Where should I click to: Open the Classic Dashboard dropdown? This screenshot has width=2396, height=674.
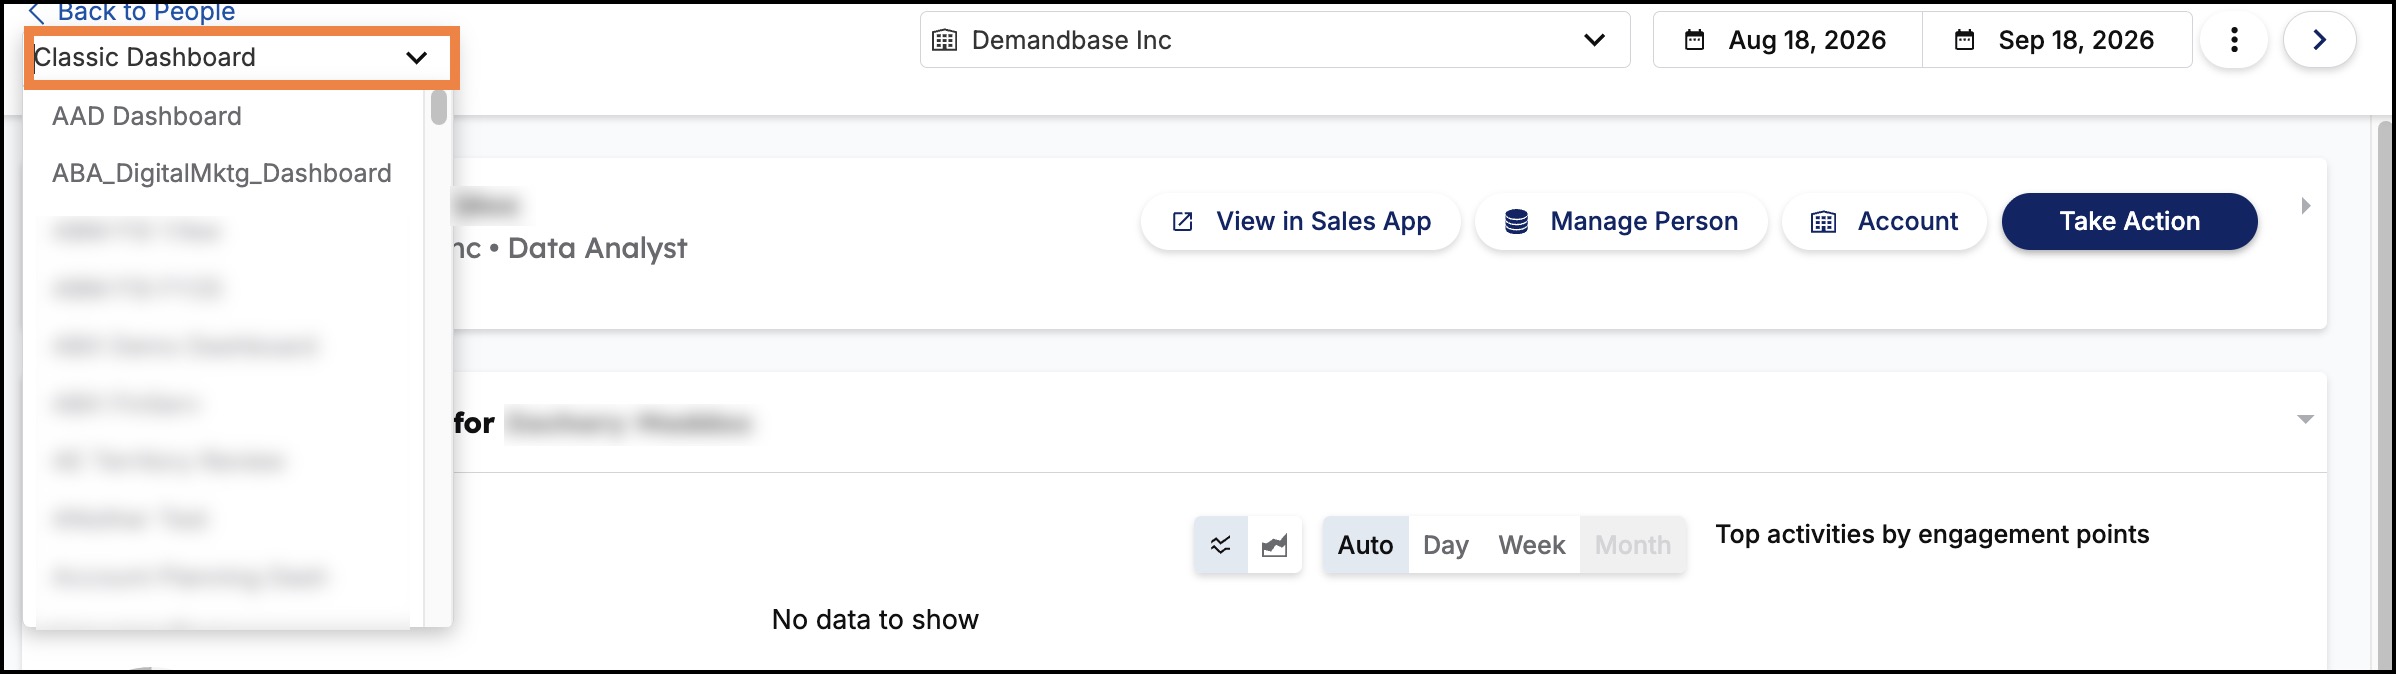241,58
